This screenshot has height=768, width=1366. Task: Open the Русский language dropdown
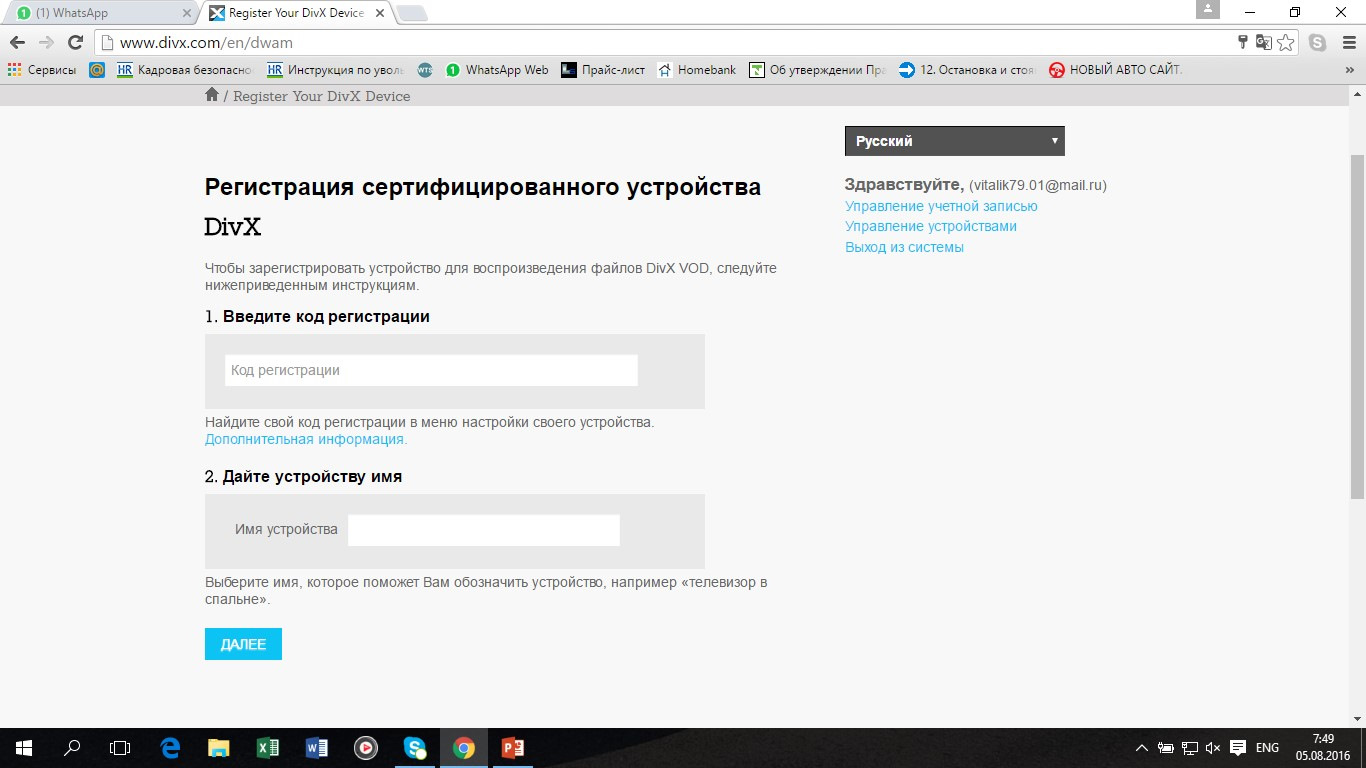(954, 141)
